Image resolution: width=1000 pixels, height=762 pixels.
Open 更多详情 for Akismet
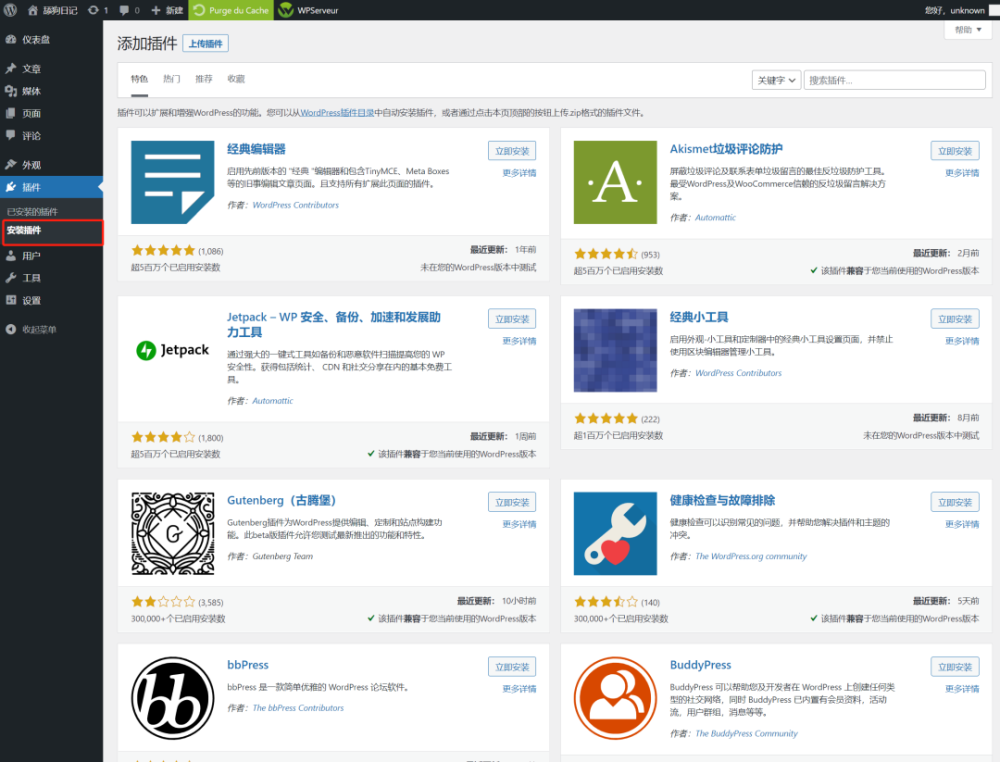[x=962, y=173]
